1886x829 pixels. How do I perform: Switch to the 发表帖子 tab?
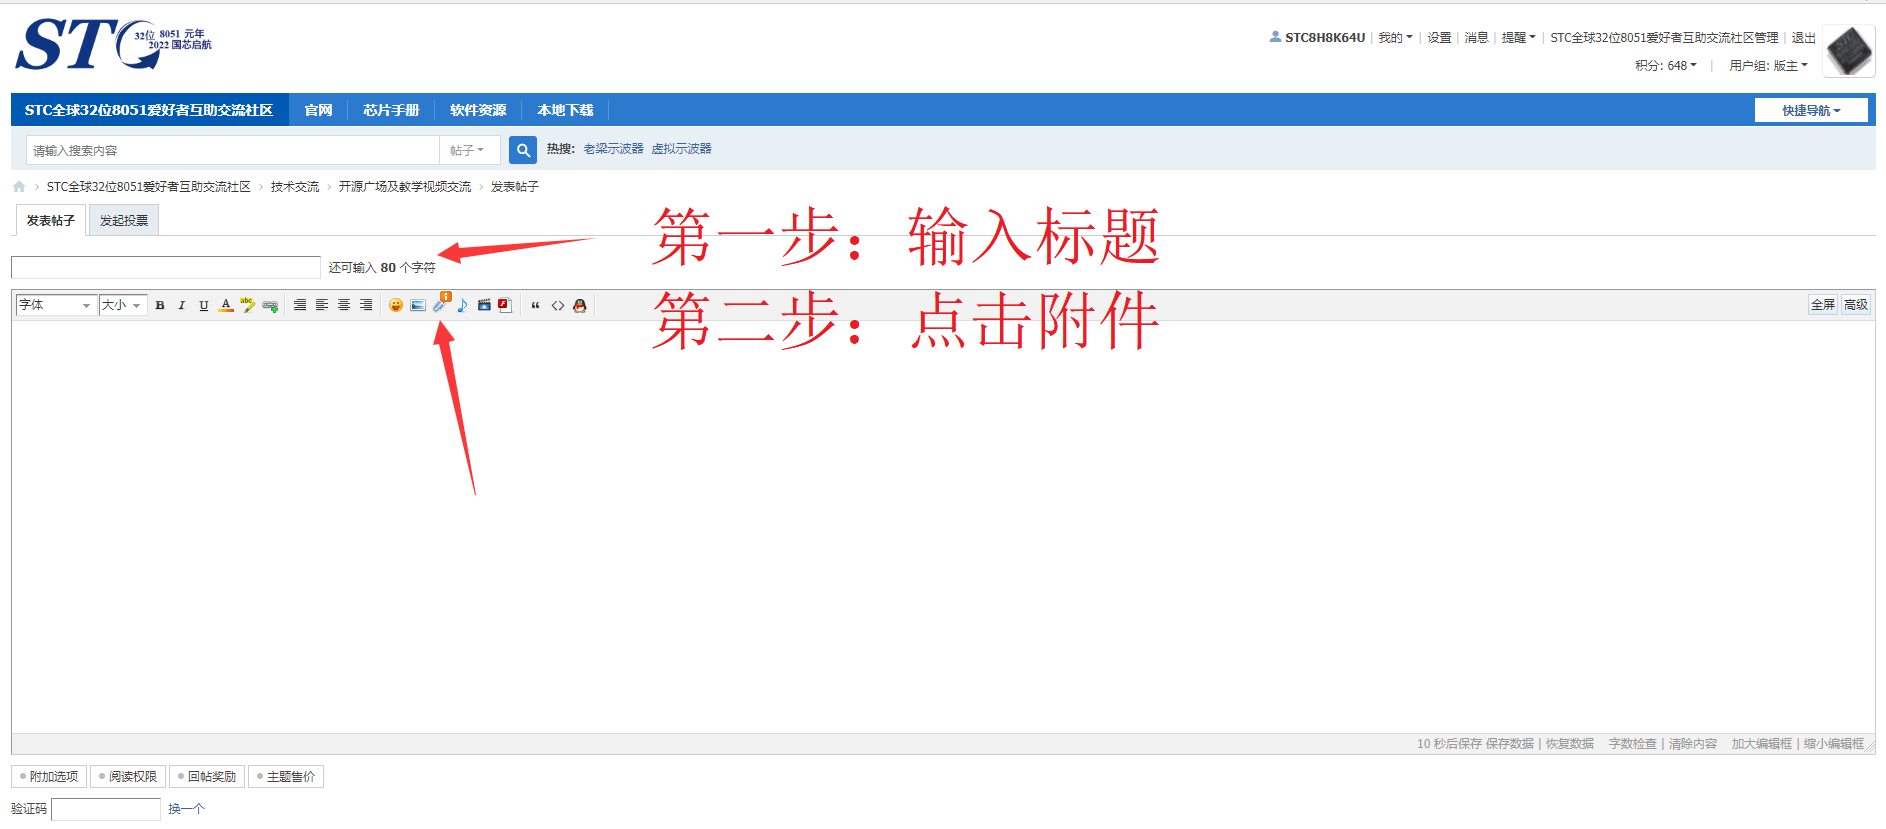pyautogui.click(x=51, y=220)
